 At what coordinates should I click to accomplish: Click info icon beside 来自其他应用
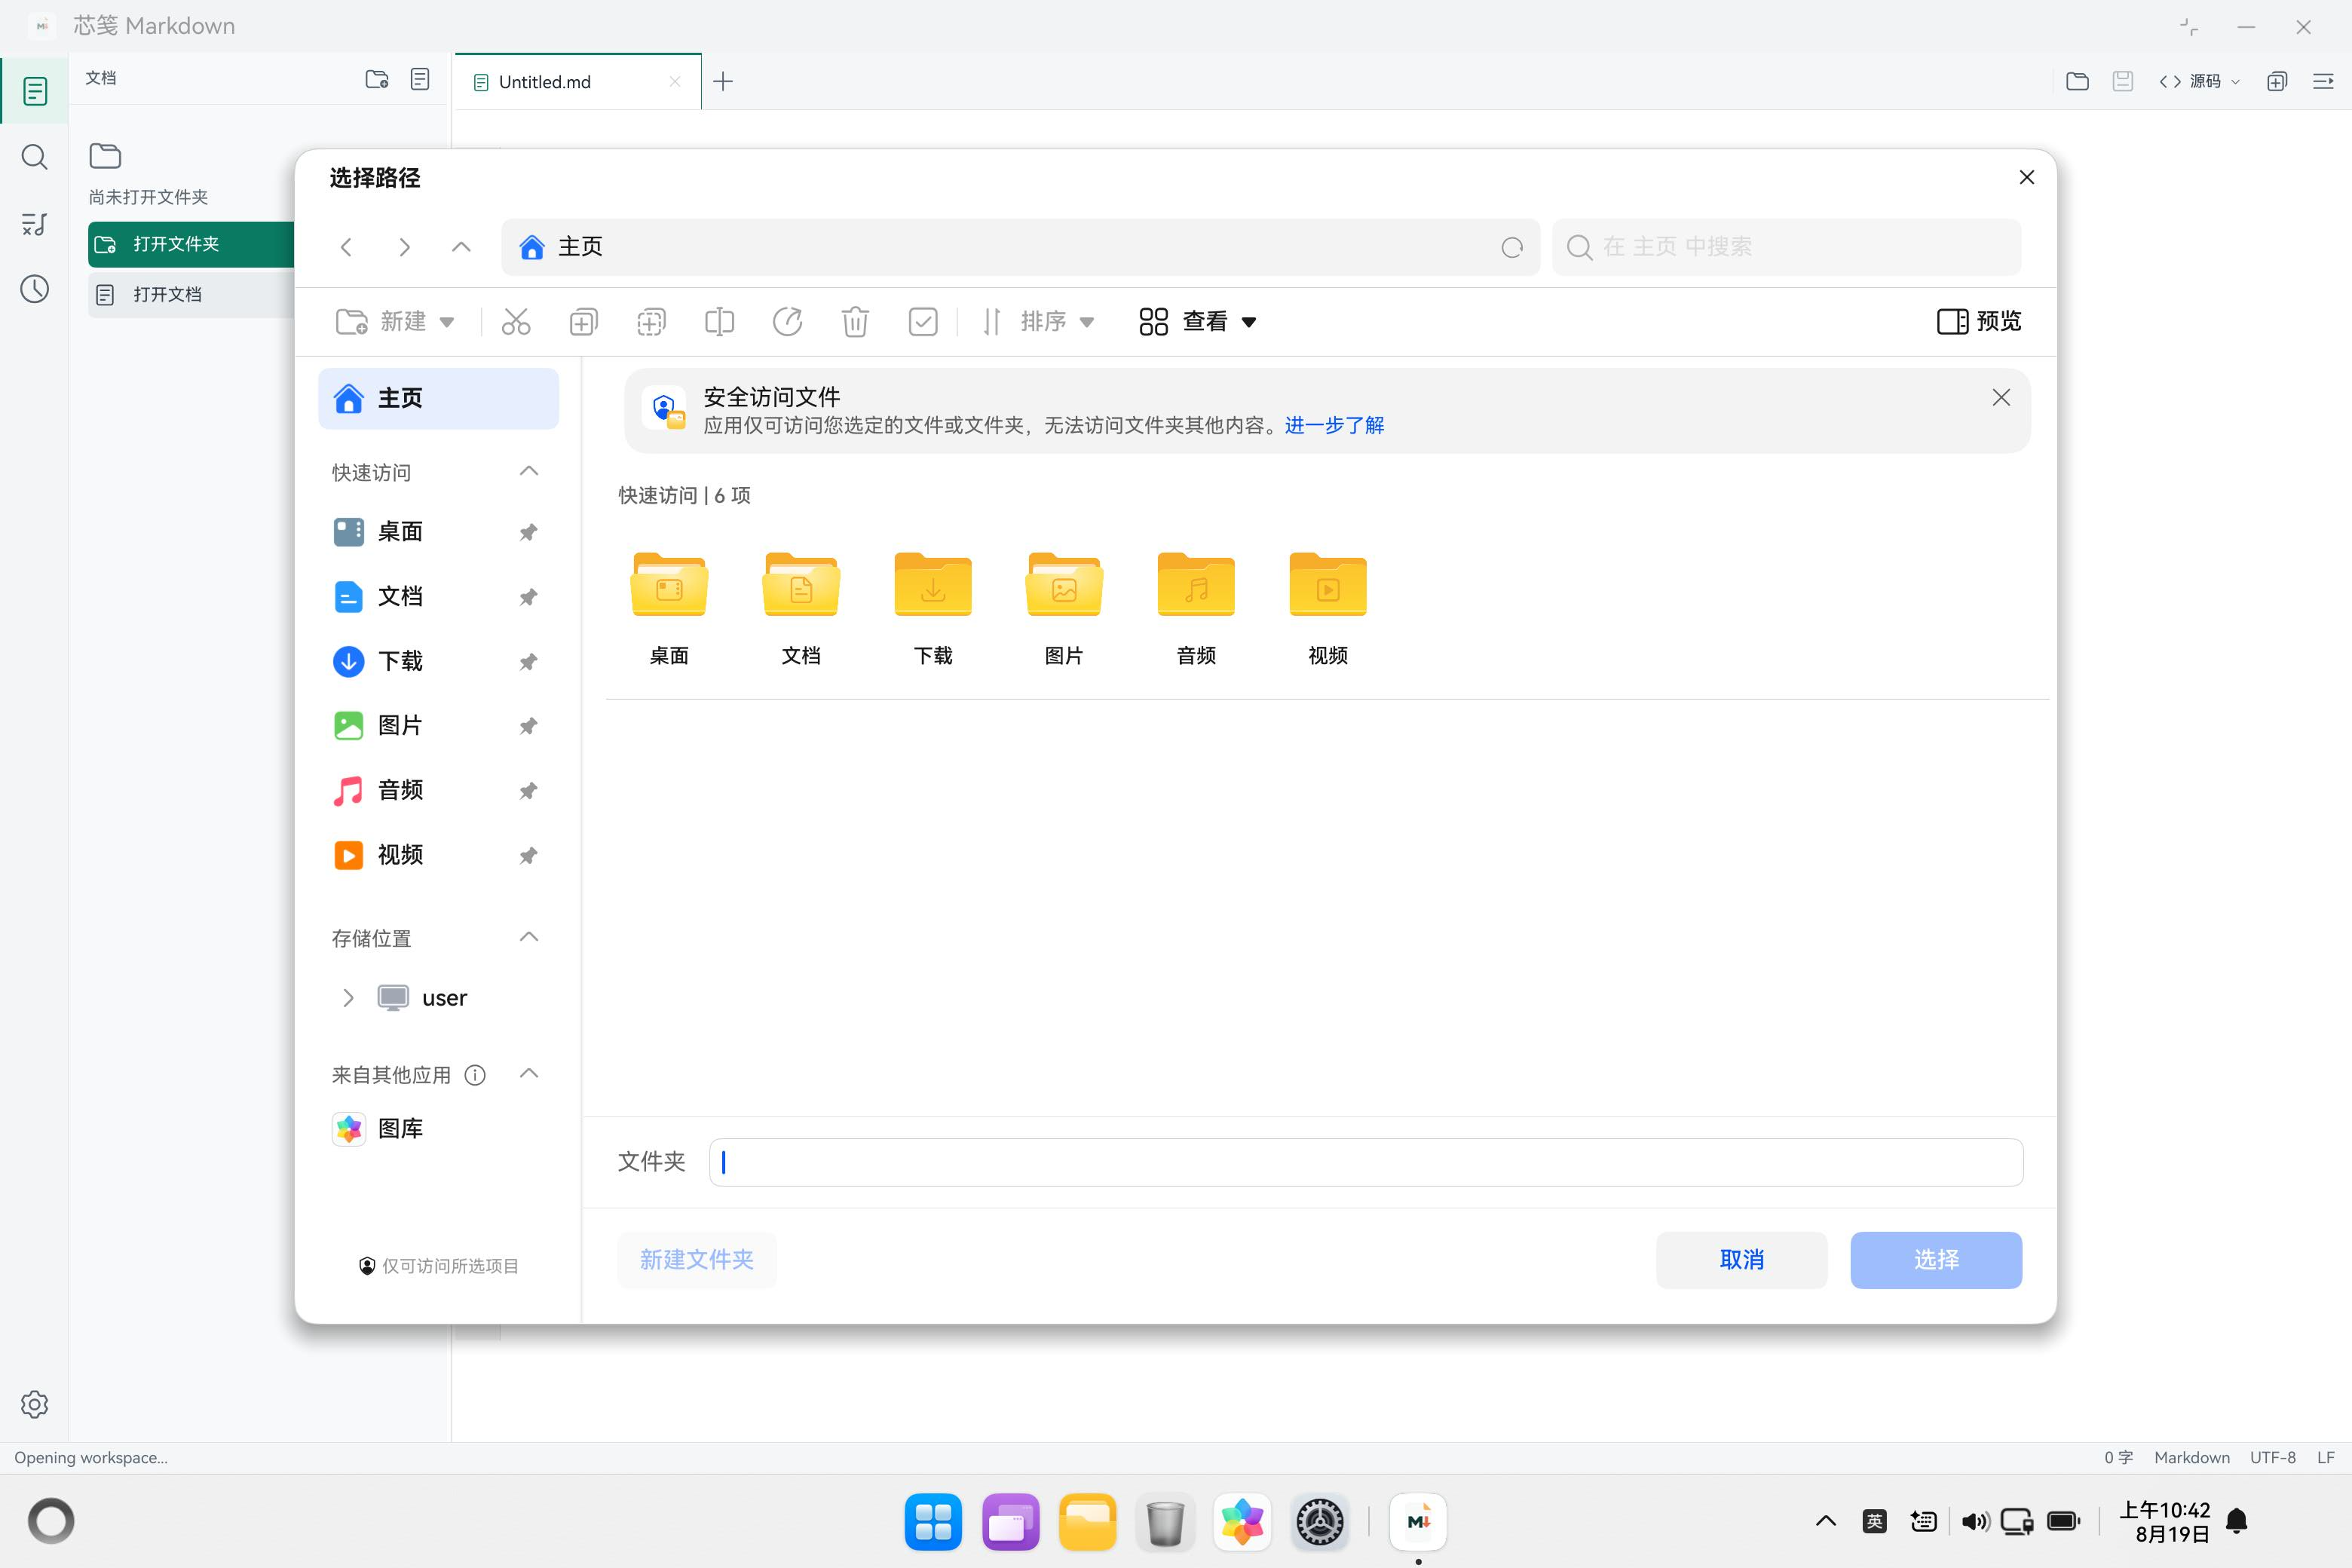click(x=475, y=1075)
